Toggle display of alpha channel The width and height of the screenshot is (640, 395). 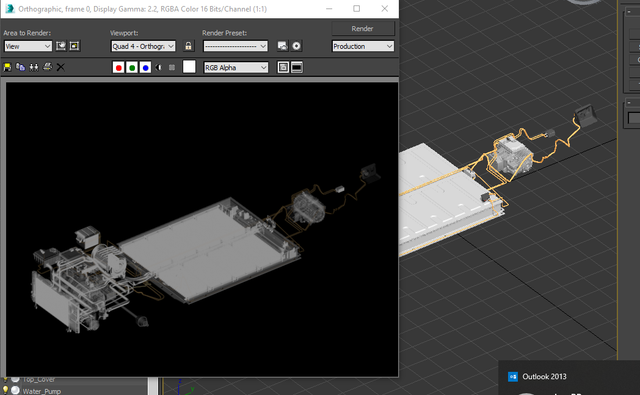pyautogui.click(x=158, y=67)
